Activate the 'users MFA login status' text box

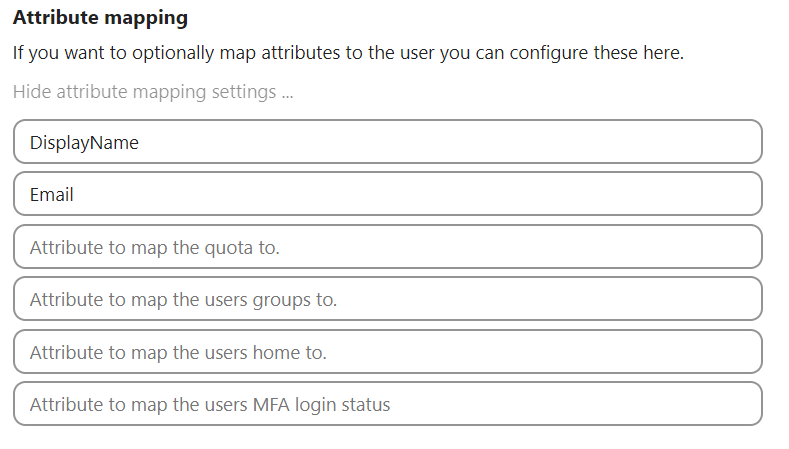coord(388,404)
